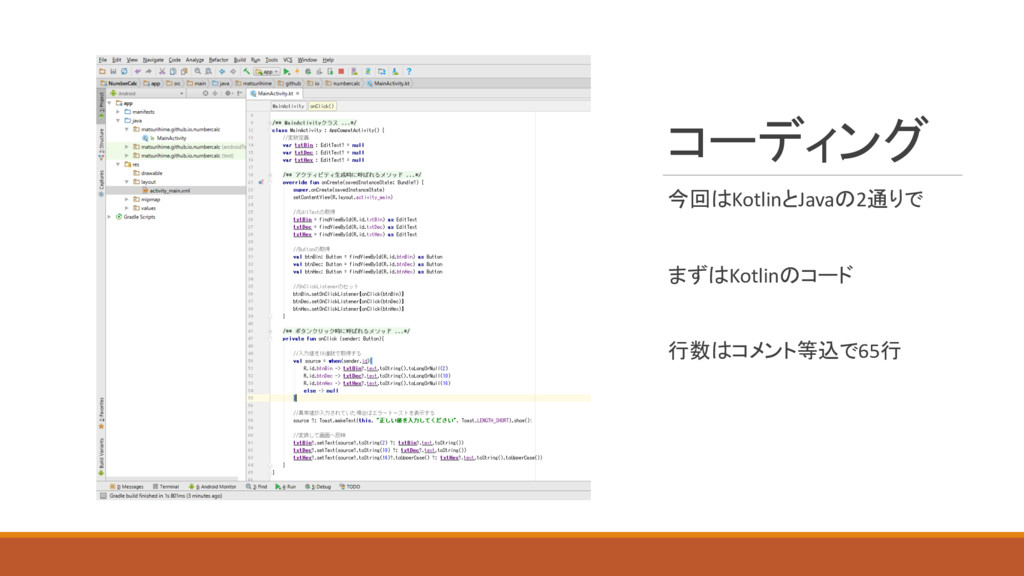Expand the mipmap folder node
1024x576 pixels.
[x=127, y=199]
